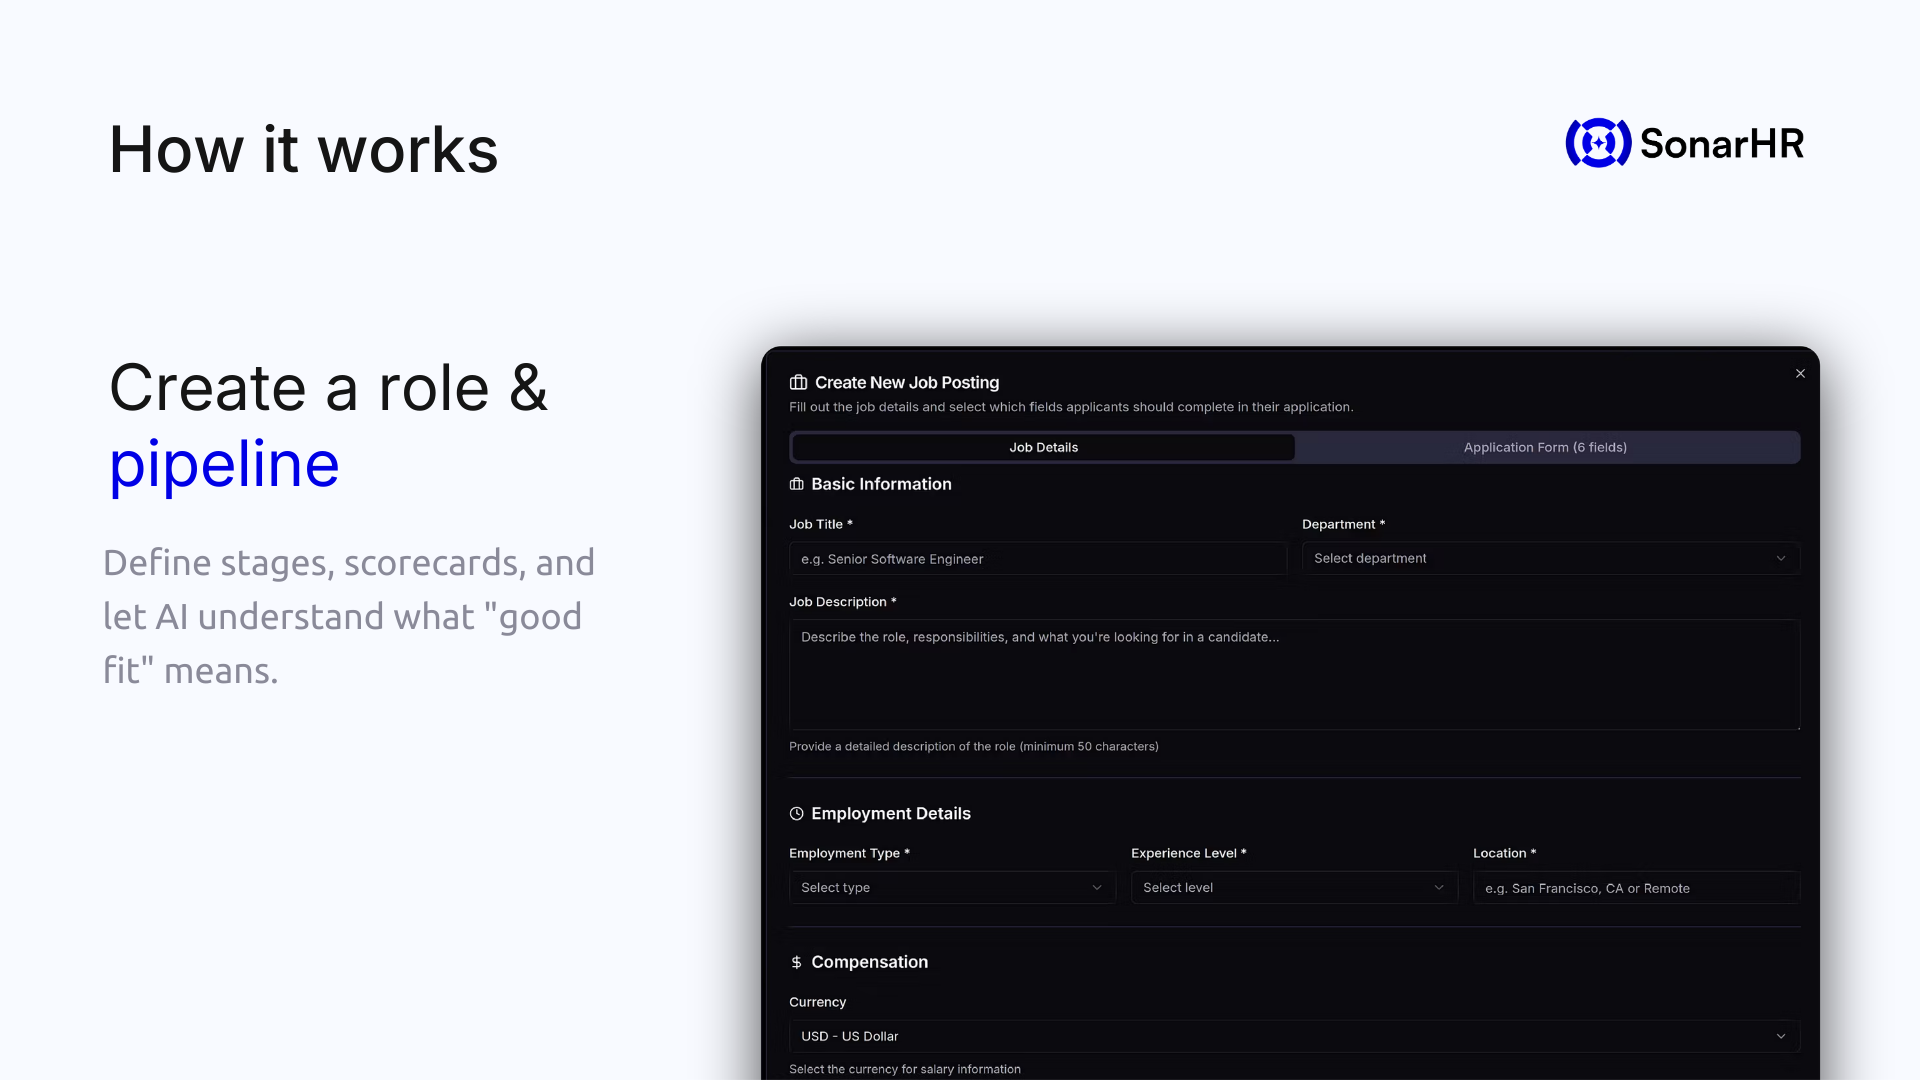Click the briefcase icon beside Create New Job Posting
Image resolution: width=1920 pixels, height=1080 pixels.
(x=798, y=382)
